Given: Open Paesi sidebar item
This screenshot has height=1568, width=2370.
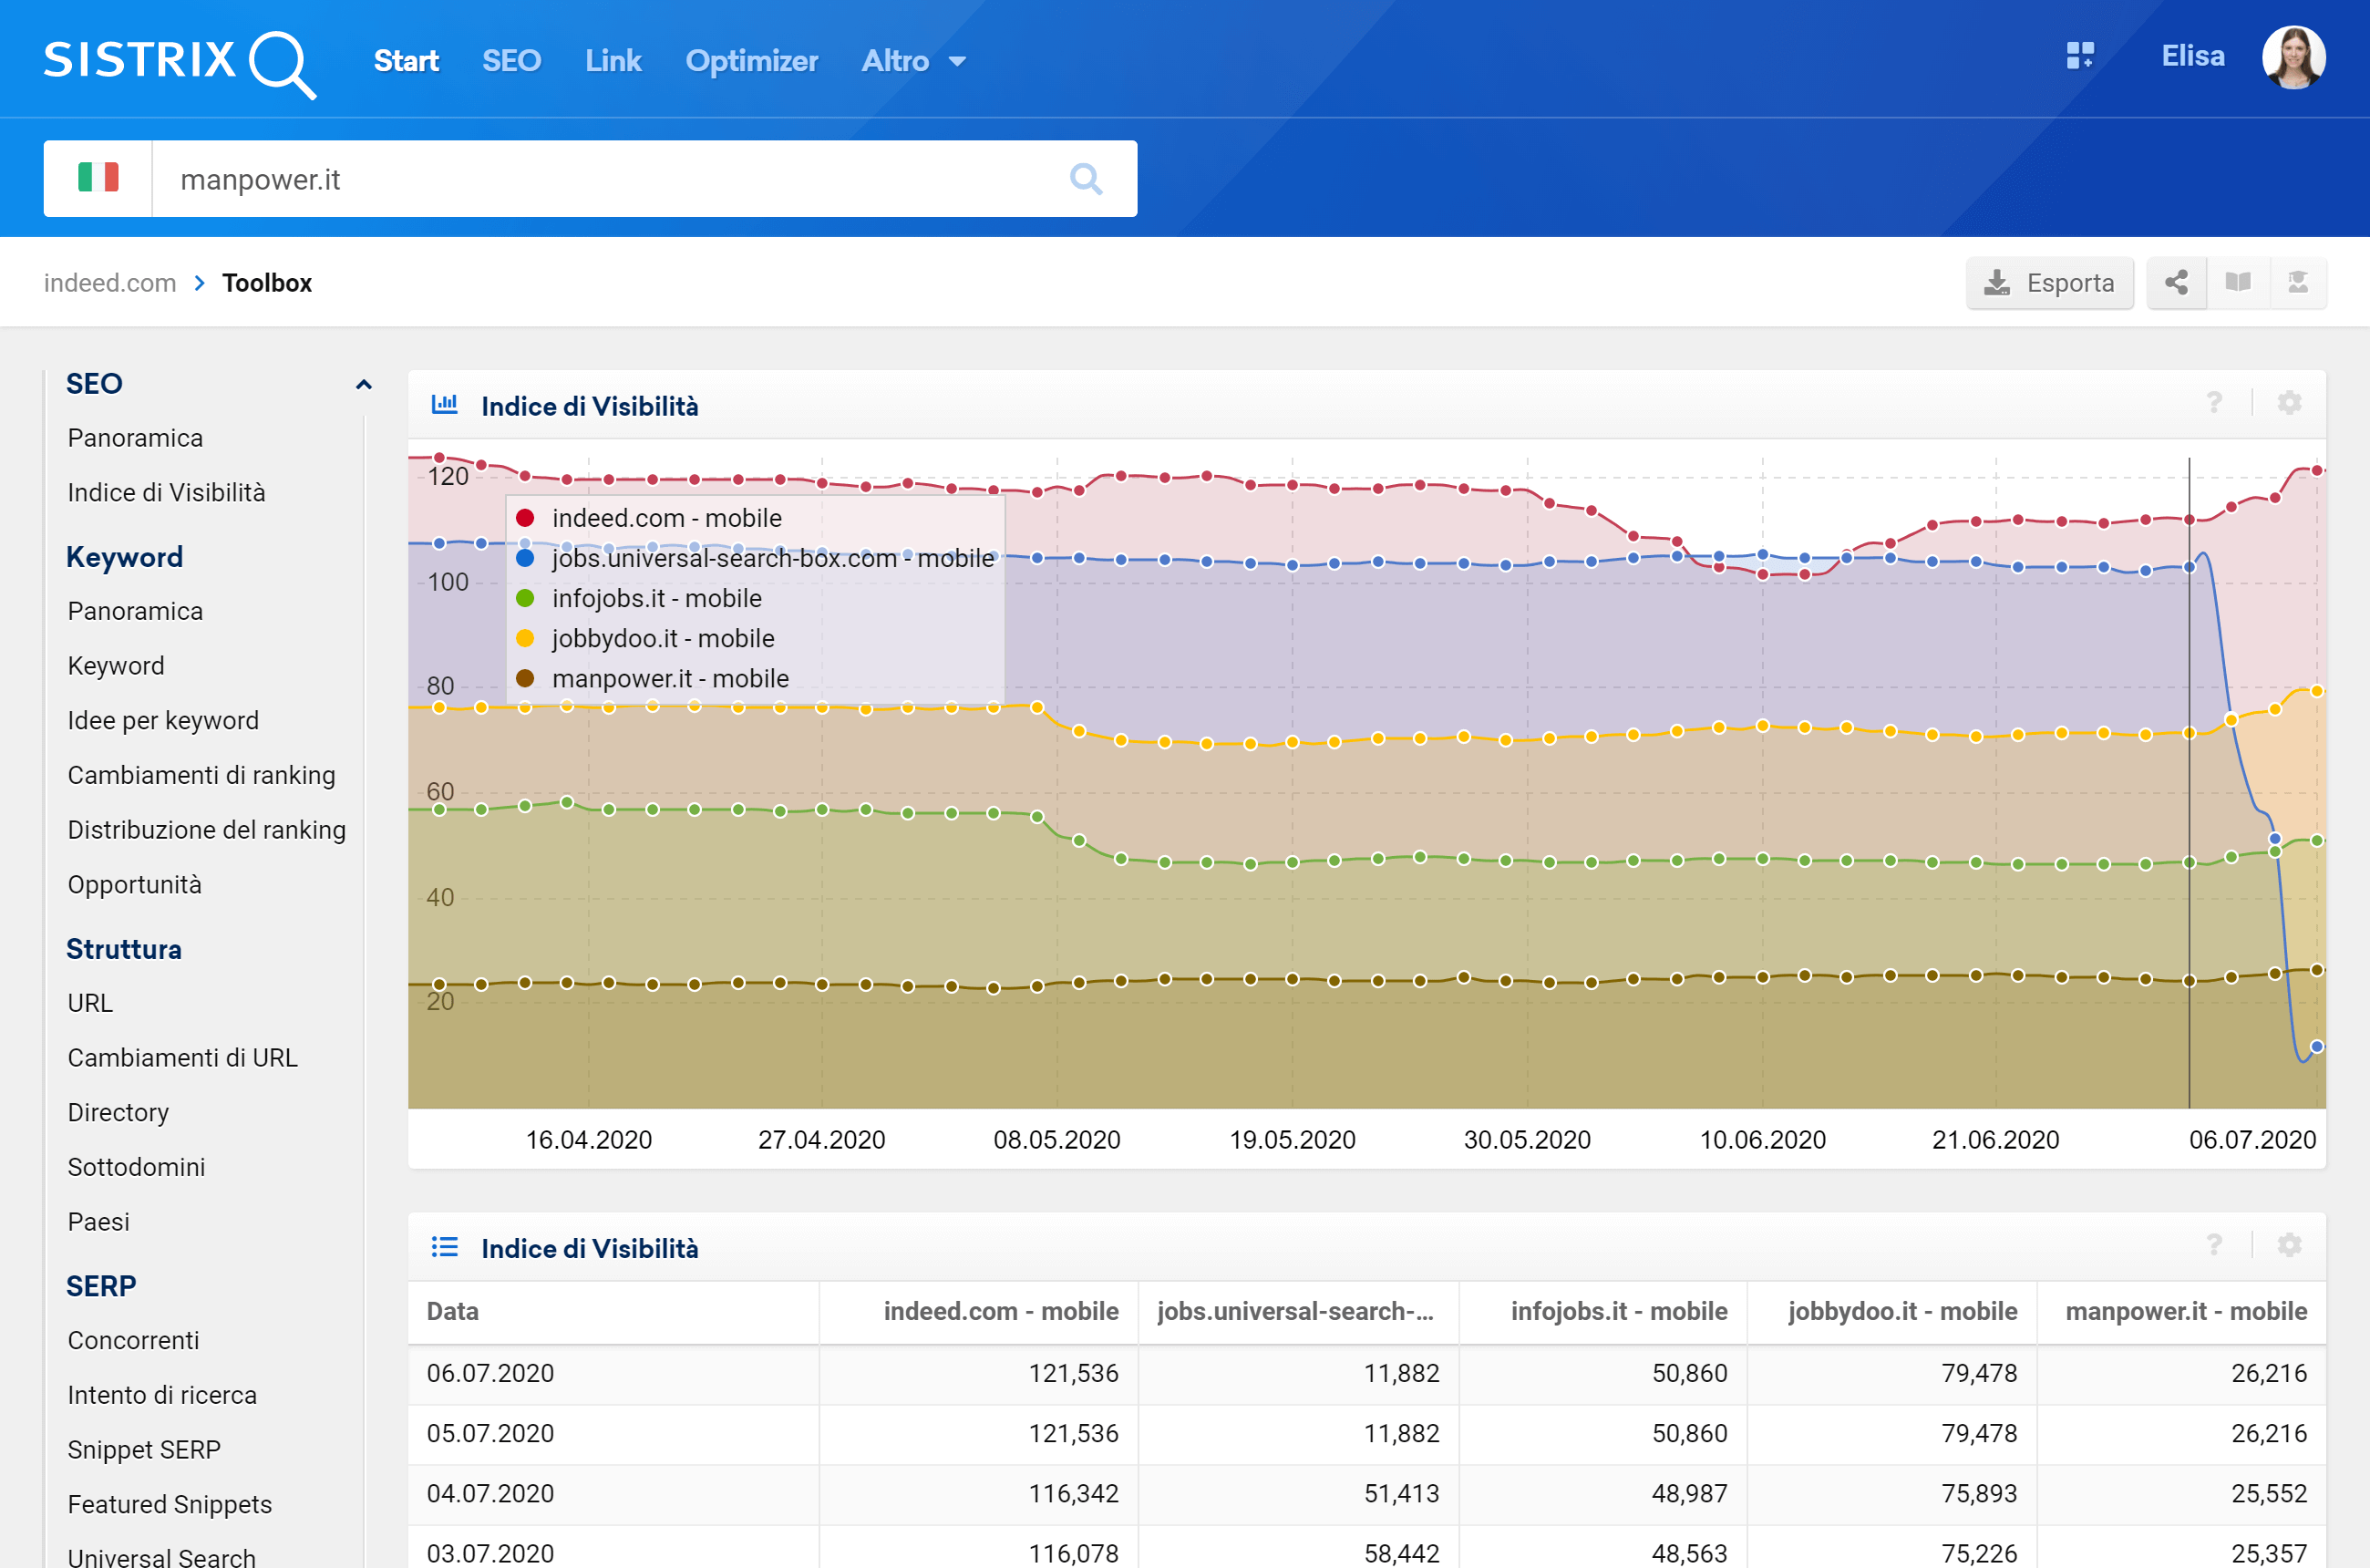Looking at the screenshot, I should pyautogui.click(x=98, y=1222).
